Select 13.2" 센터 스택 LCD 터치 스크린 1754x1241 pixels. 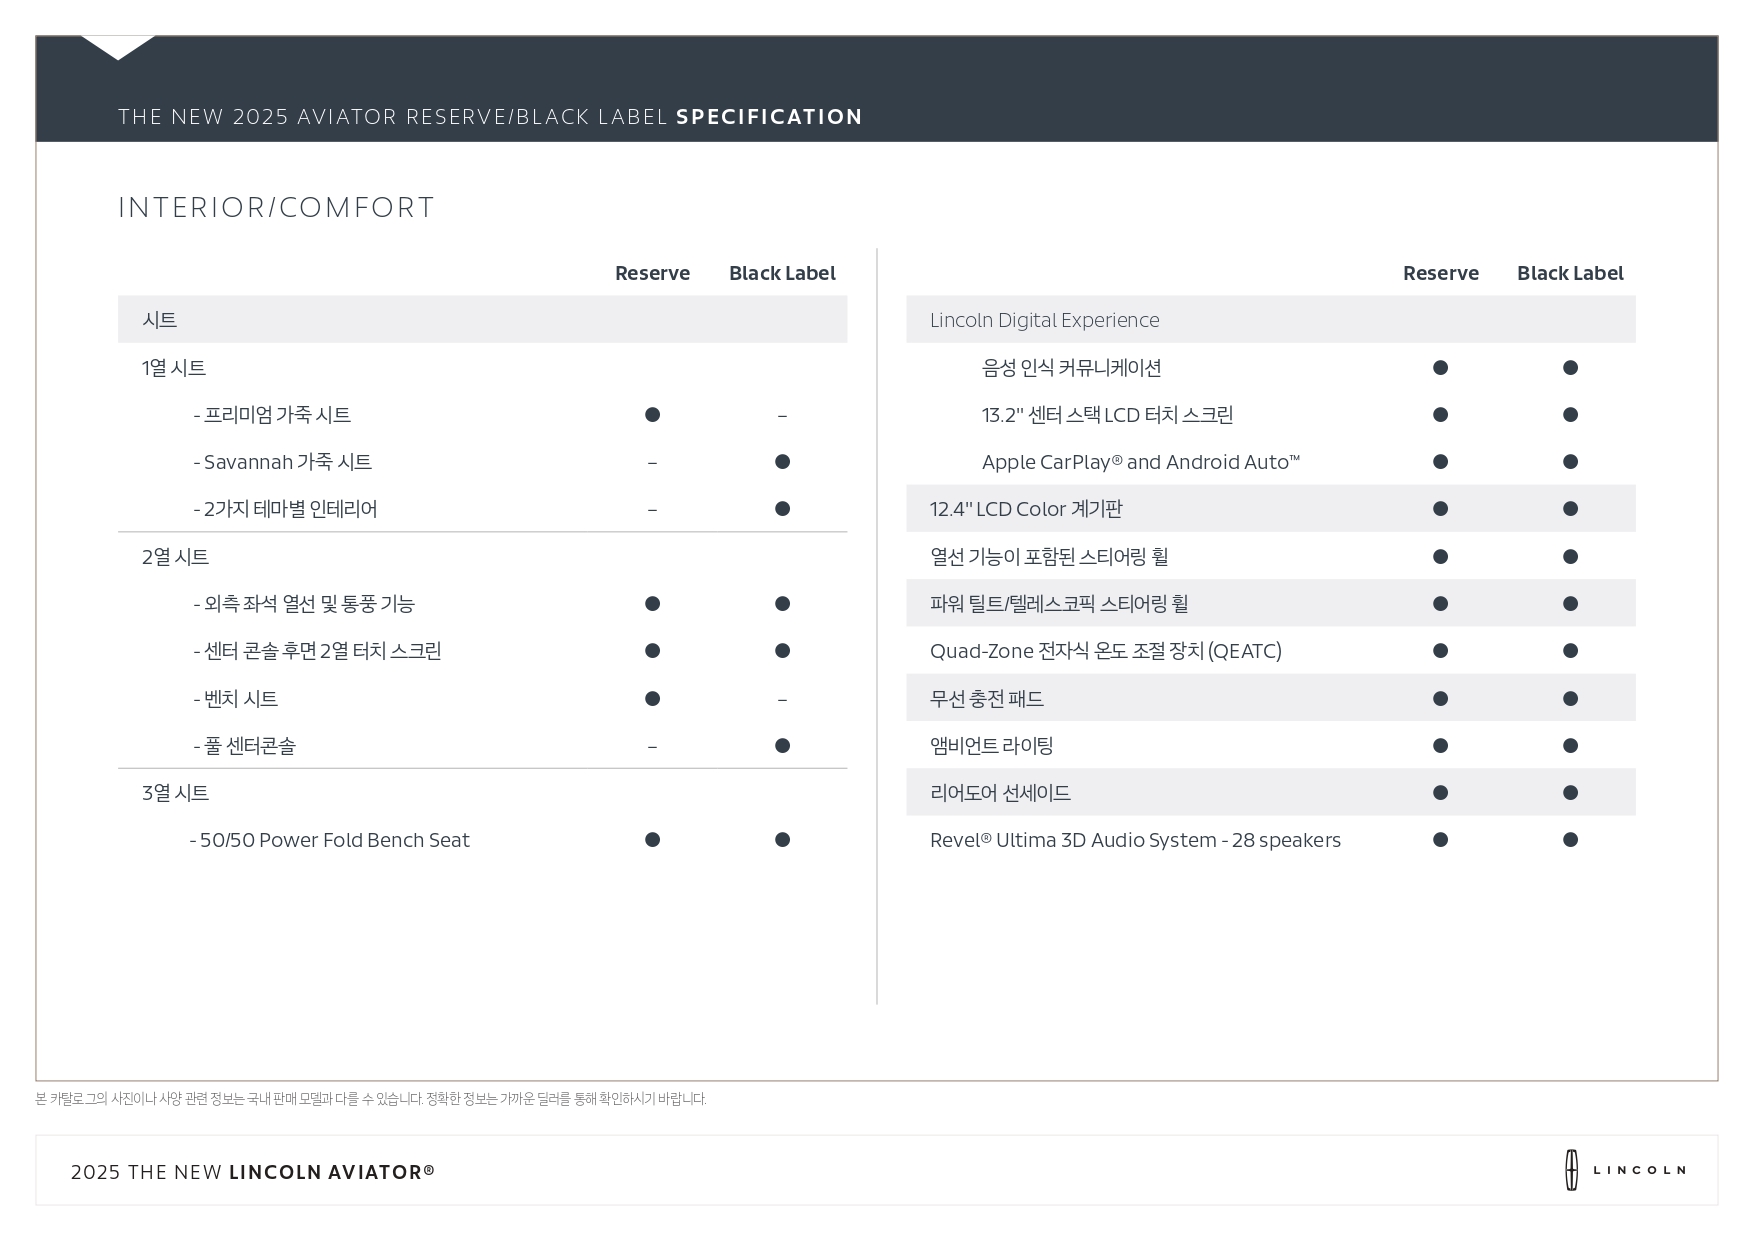tap(1107, 414)
